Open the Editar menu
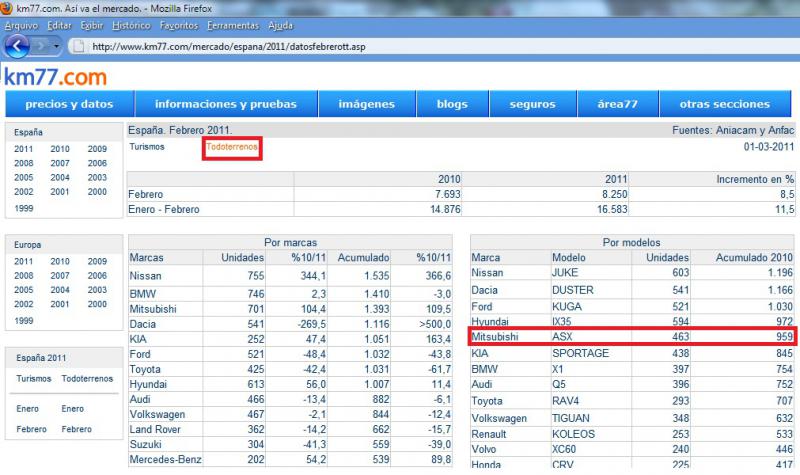 [x=59, y=26]
